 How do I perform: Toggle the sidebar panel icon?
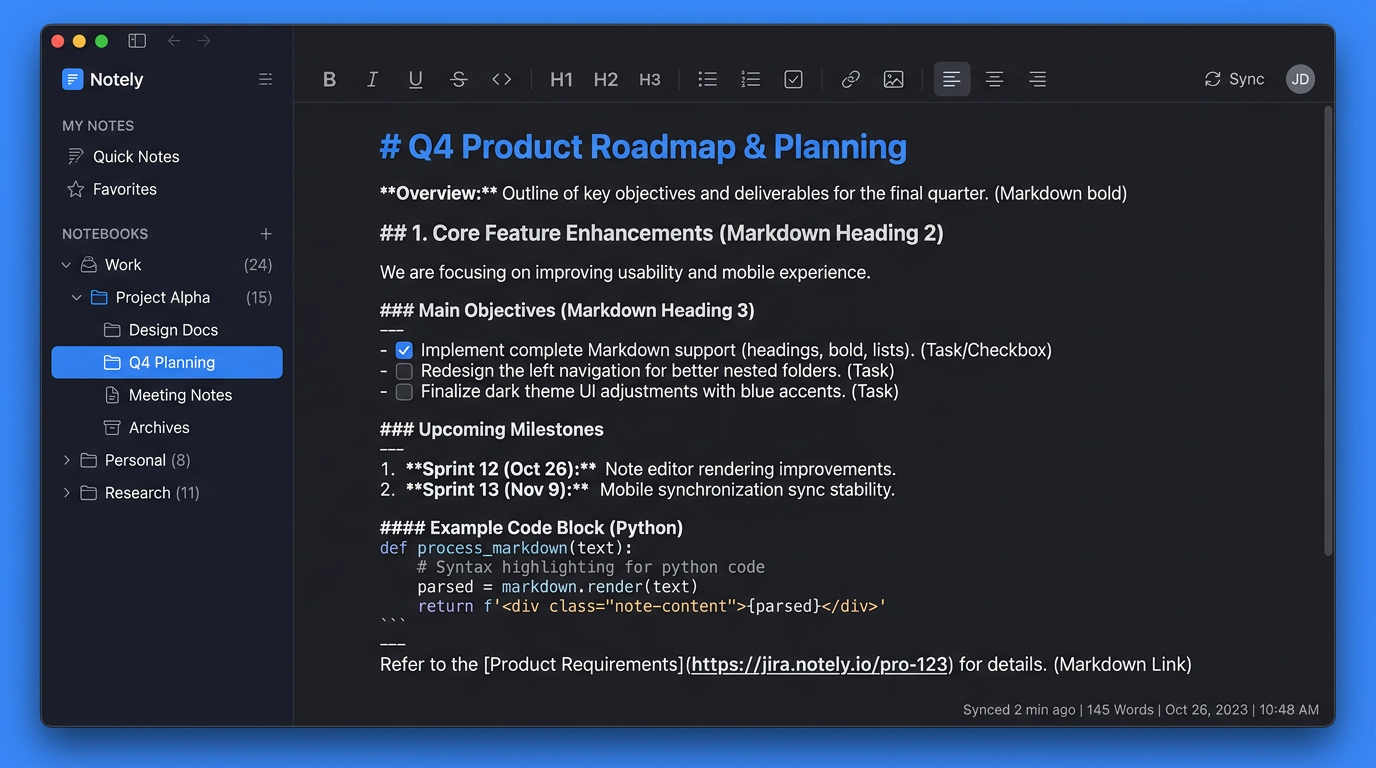tap(137, 41)
